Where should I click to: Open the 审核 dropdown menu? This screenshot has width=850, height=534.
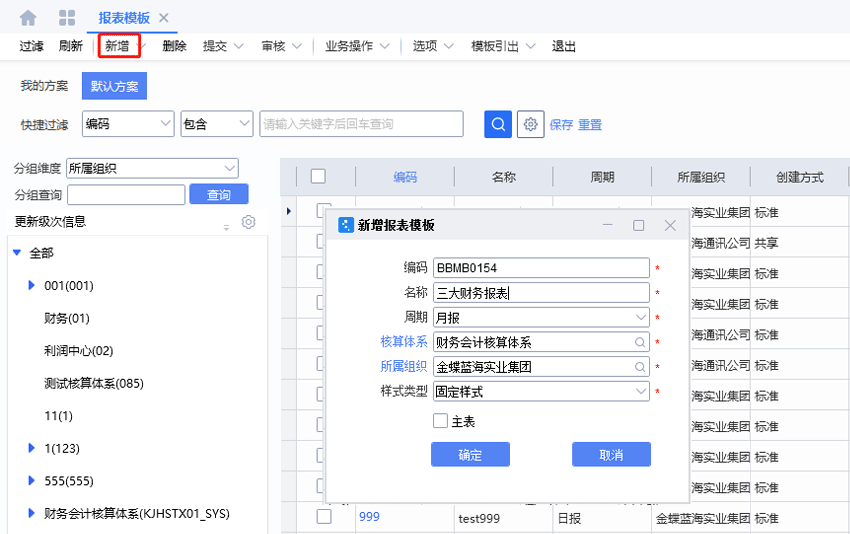pos(281,46)
